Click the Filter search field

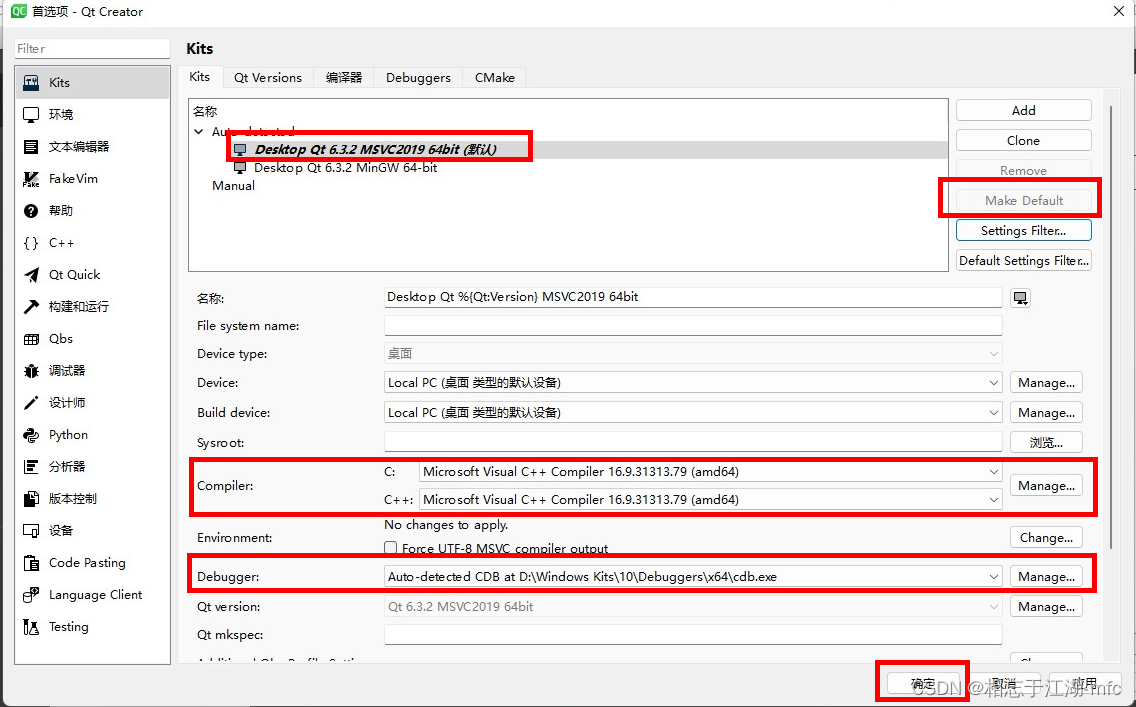click(x=92, y=49)
